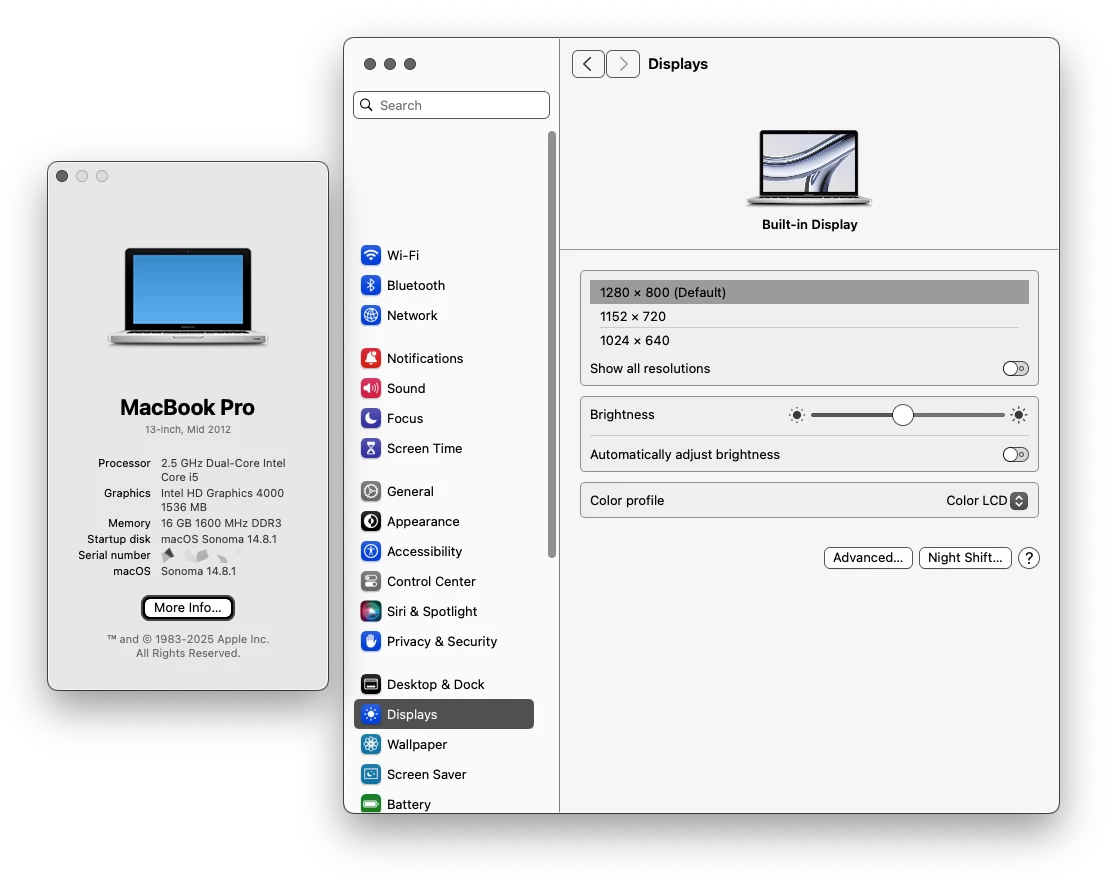The height and width of the screenshot is (887, 1115).
Task: Select 1280 × 800 (Default) resolution
Action: click(x=809, y=292)
